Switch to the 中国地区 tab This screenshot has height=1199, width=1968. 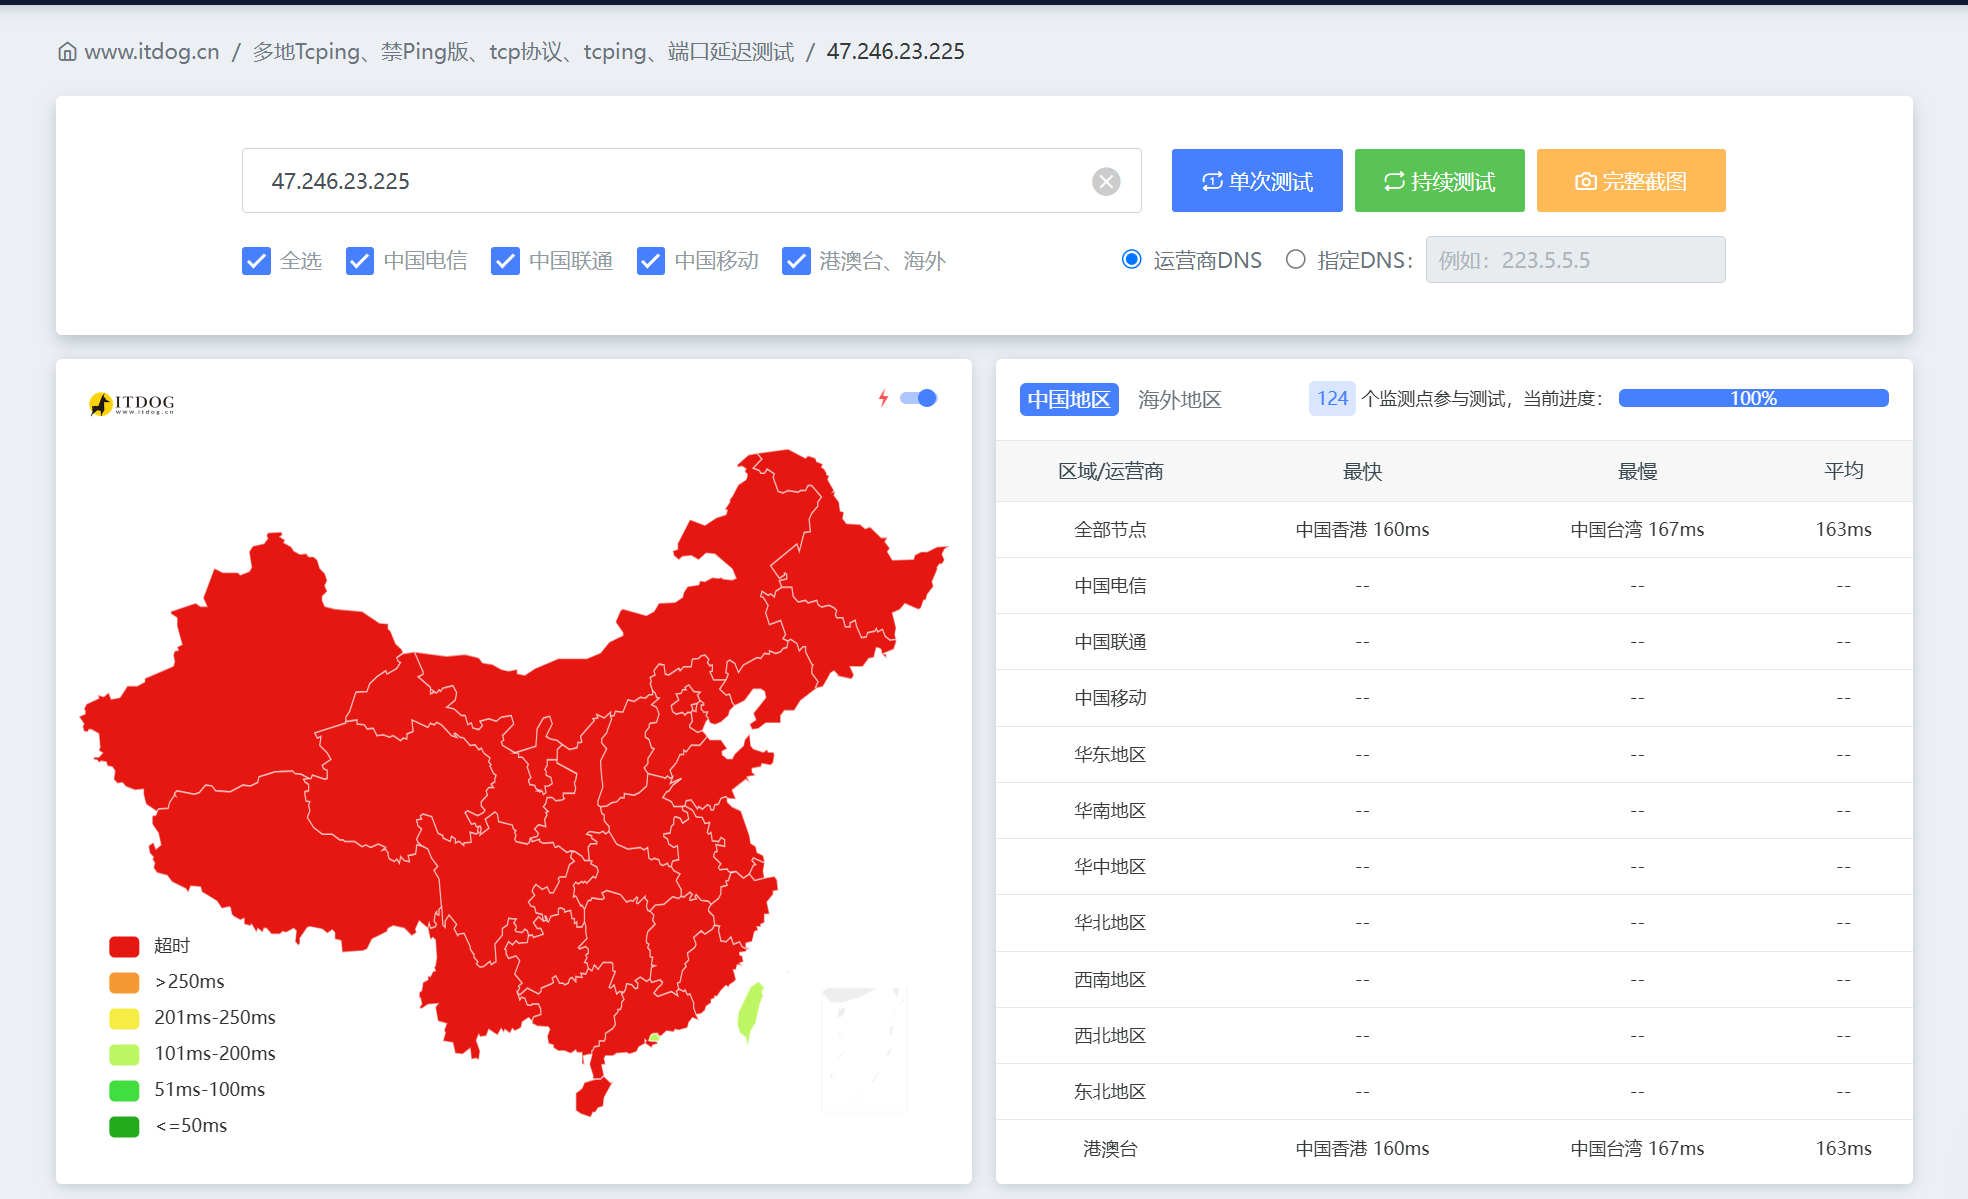coord(1069,399)
